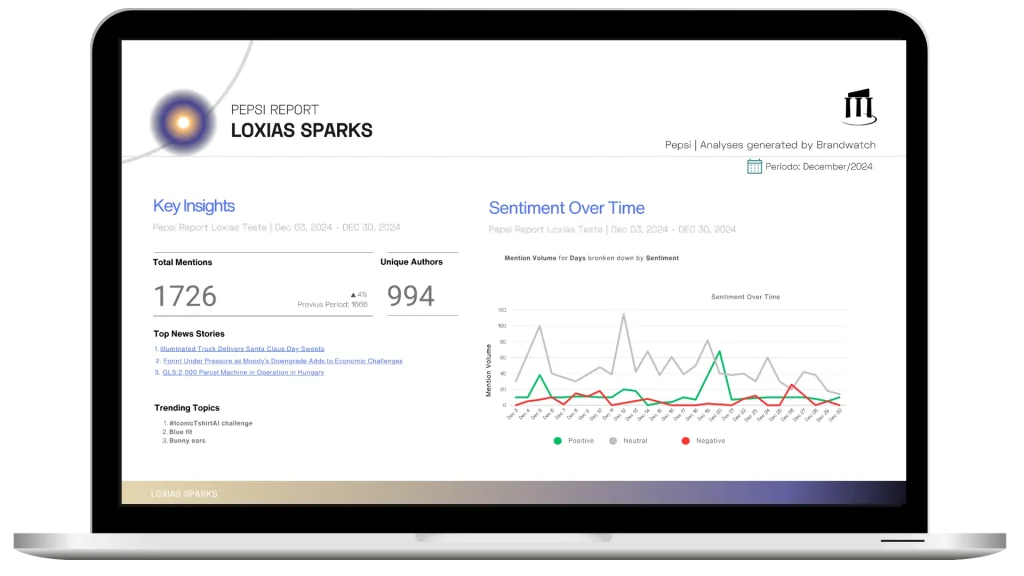The image size is (1024, 576).
Task: Click the 994 Unique Authors number
Action: 411,296
